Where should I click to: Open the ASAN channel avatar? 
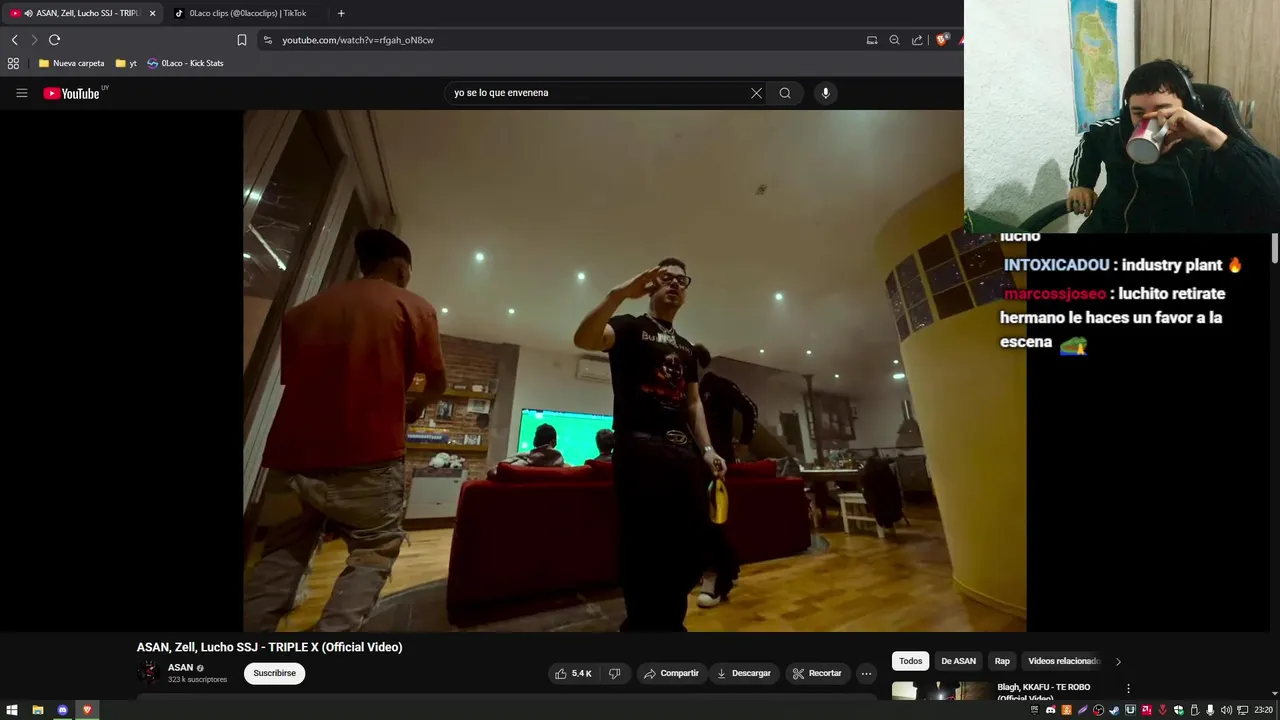(x=149, y=673)
